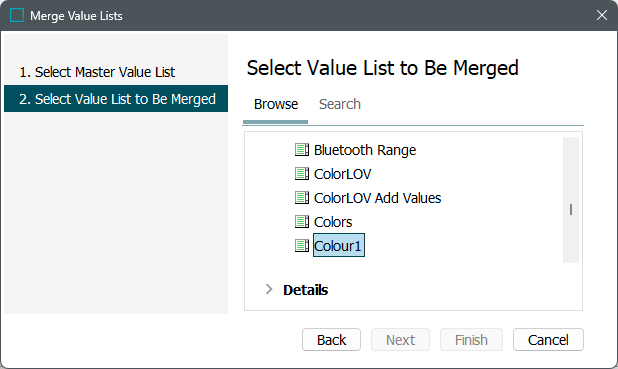The width and height of the screenshot is (618, 369).
Task: Click the ColorLOV value list icon
Action: (x=302, y=174)
